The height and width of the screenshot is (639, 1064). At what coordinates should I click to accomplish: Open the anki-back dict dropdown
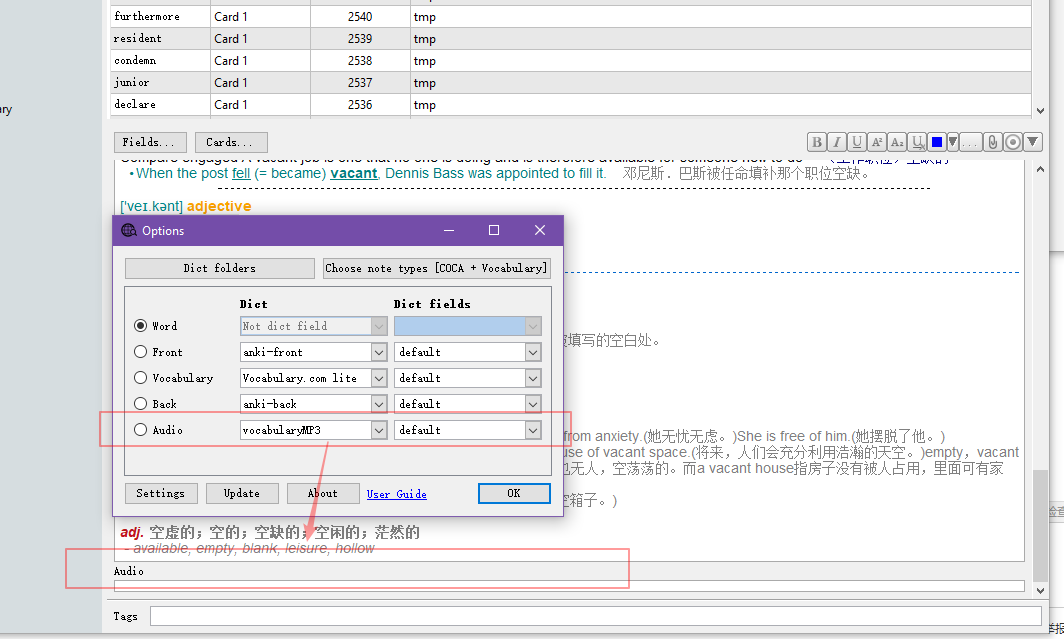[379, 404]
